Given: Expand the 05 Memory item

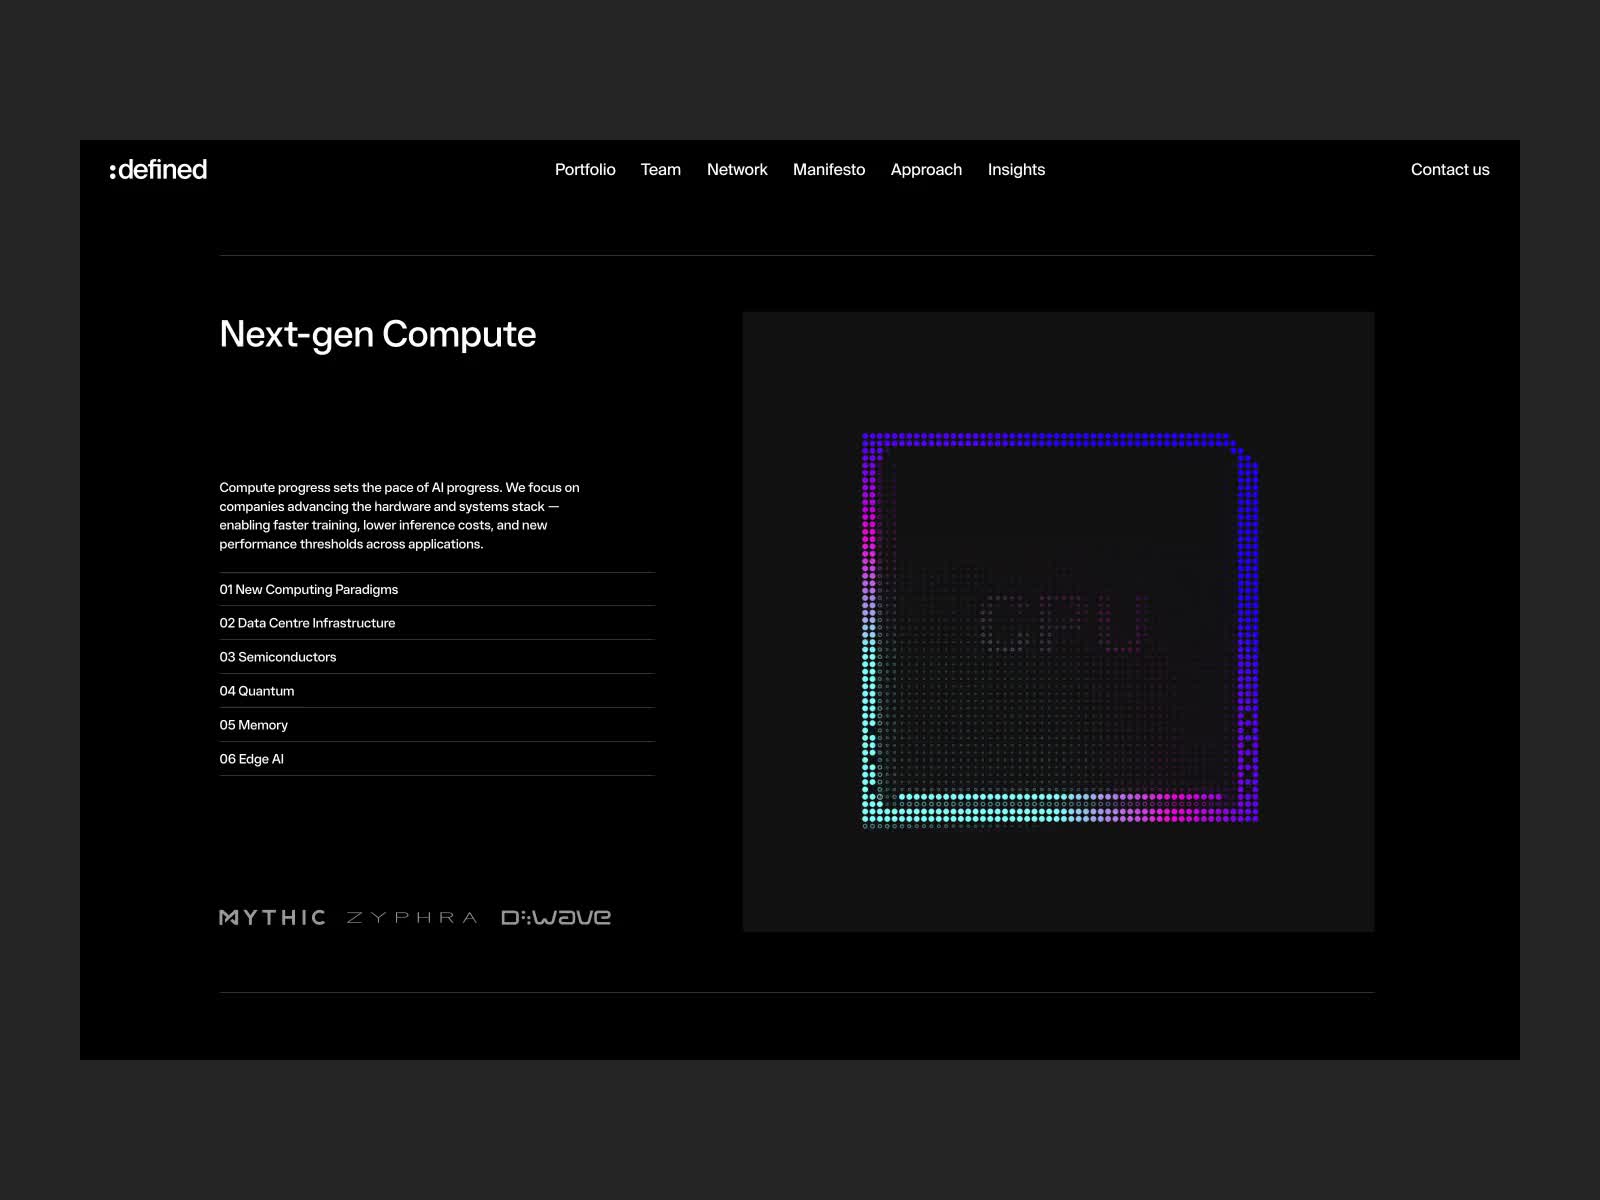Looking at the screenshot, I should click(254, 725).
